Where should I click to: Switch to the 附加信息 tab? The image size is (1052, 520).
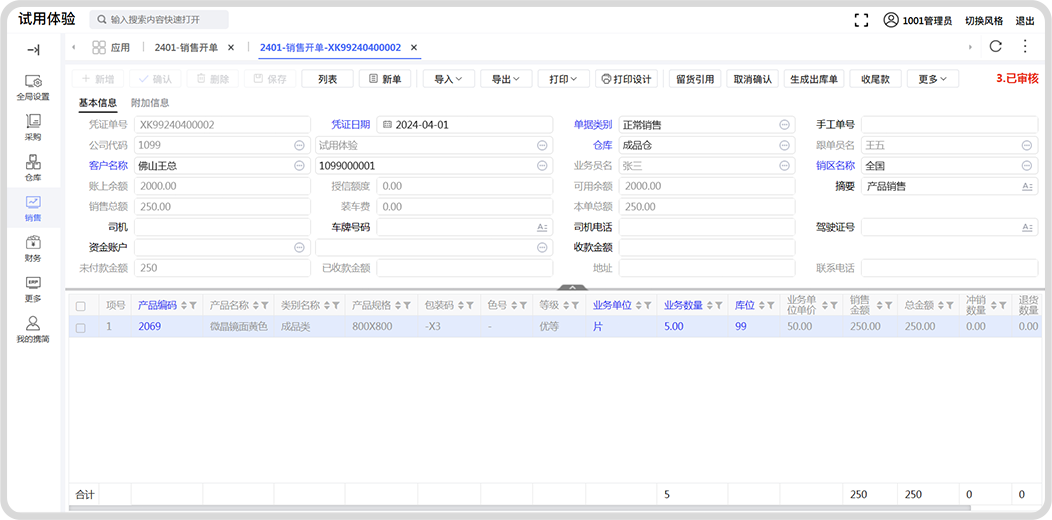coord(150,103)
